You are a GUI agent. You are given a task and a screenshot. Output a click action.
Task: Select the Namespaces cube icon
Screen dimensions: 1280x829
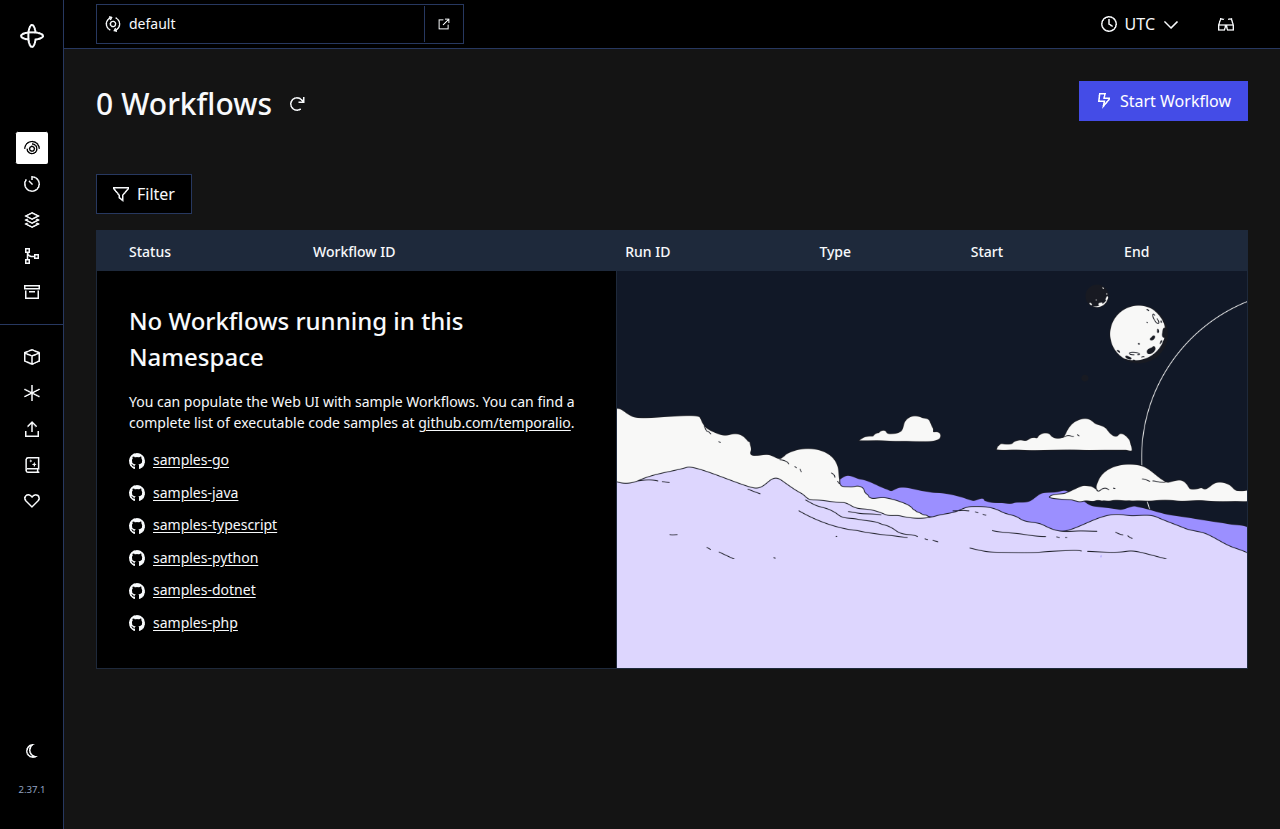point(31,356)
